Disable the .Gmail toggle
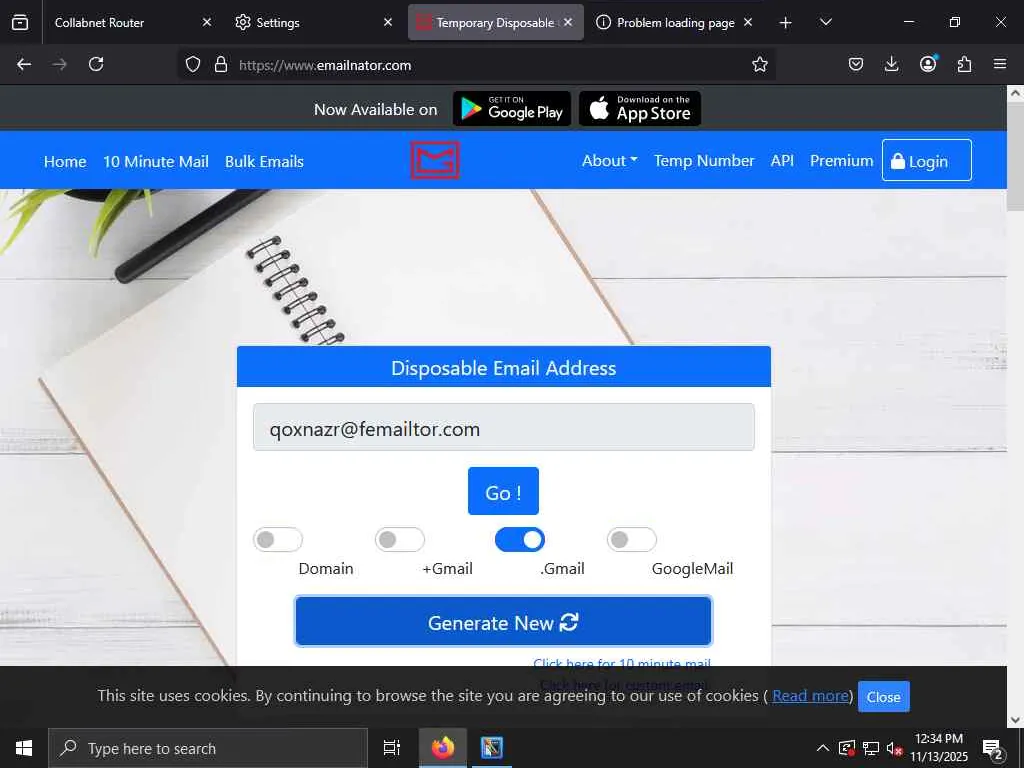Image resolution: width=1024 pixels, height=768 pixels. coord(520,539)
